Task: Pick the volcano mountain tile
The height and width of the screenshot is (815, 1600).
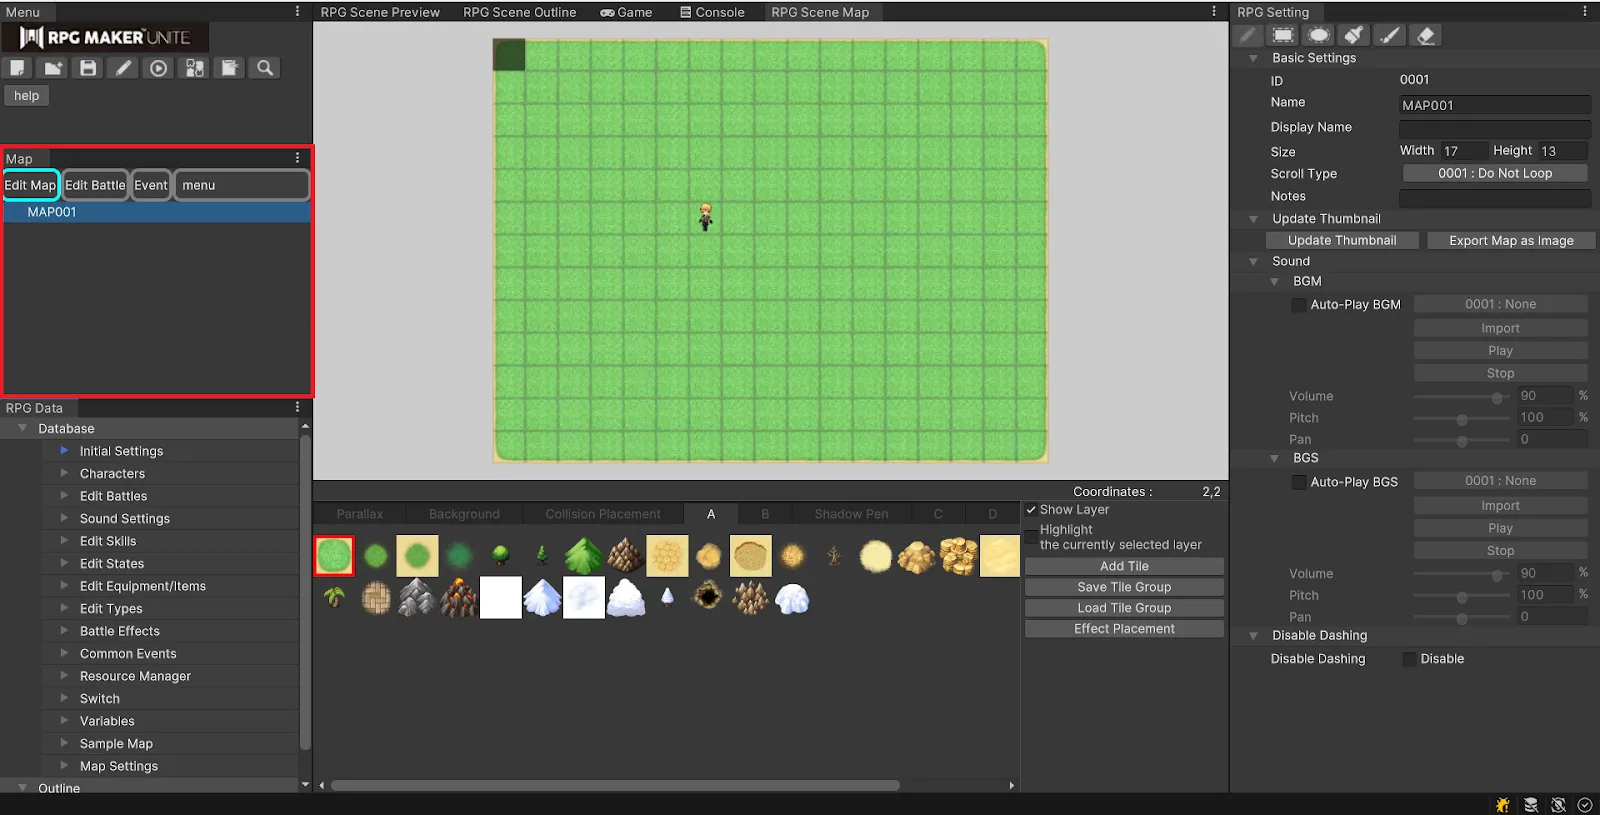Action: [459, 598]
